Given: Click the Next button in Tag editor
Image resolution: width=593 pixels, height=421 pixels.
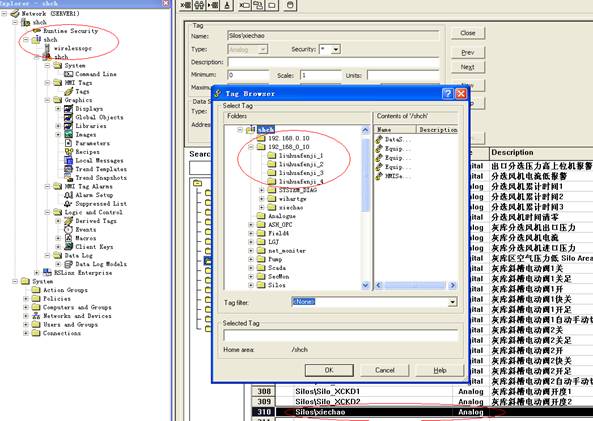Looking at the screenshot, I should pos(467,67).
